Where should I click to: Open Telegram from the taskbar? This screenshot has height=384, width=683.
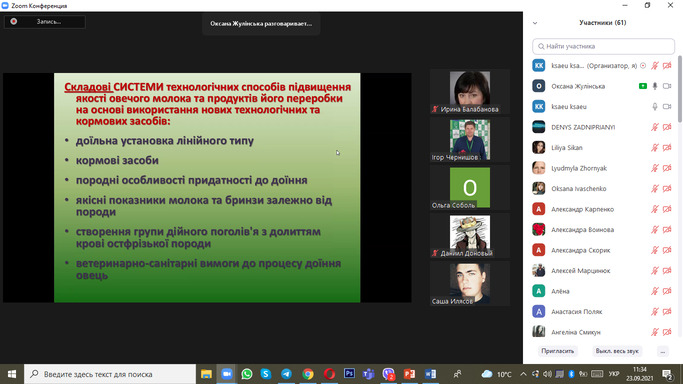click(286, 374)
